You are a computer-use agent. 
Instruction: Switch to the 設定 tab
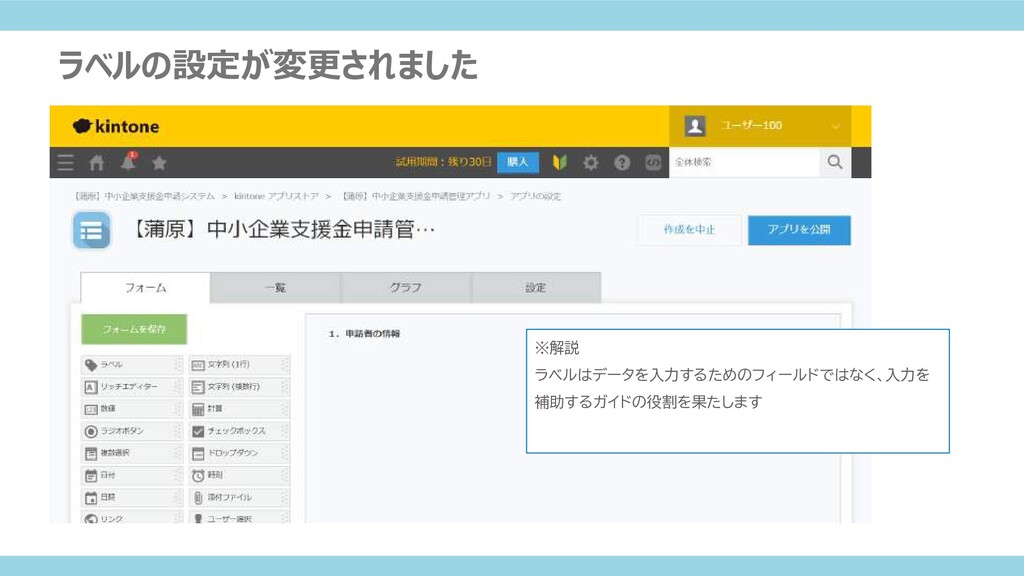pyautogui.click(x=536, y=287)
